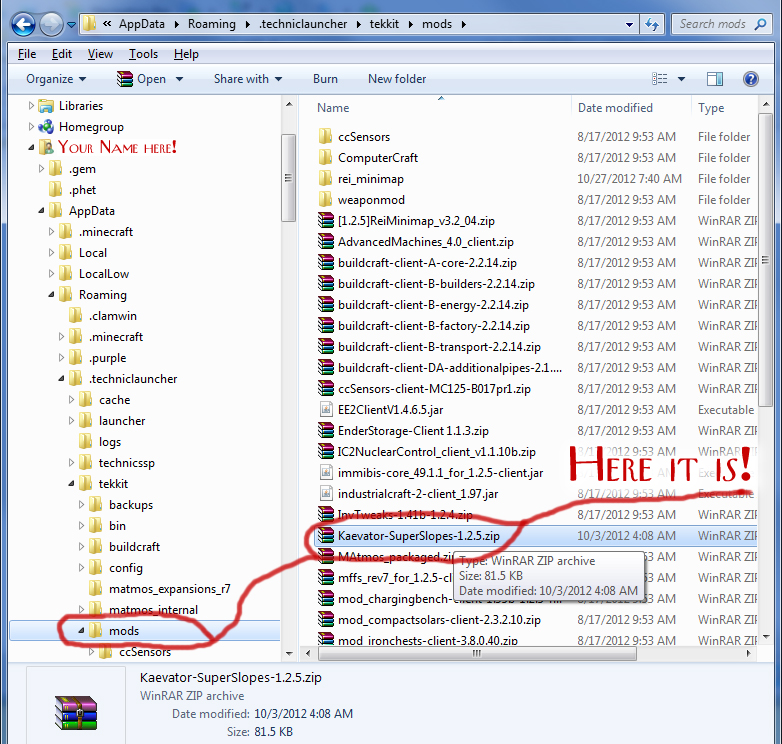Screen dimensions: 782x744
Task: Collapse the tekkit tree node
Action: (71, 484)
